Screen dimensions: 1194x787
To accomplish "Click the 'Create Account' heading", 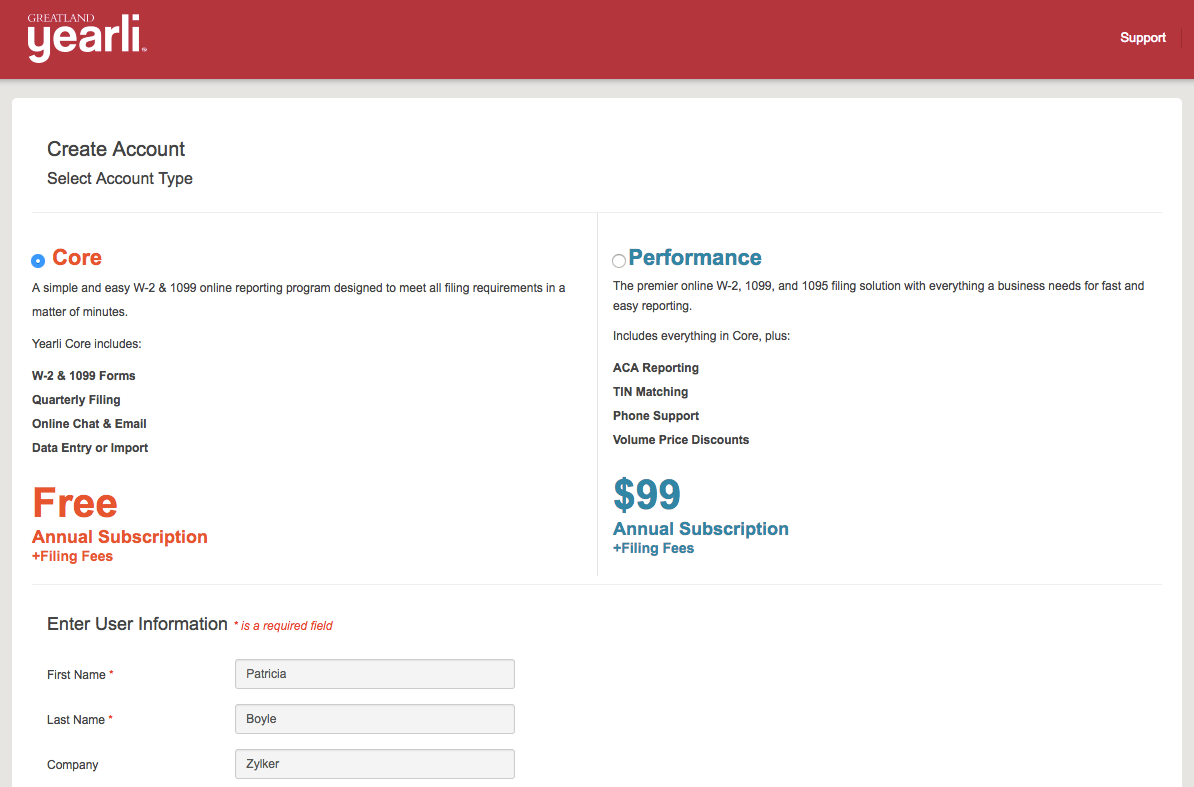I will (x=116, y=148).
